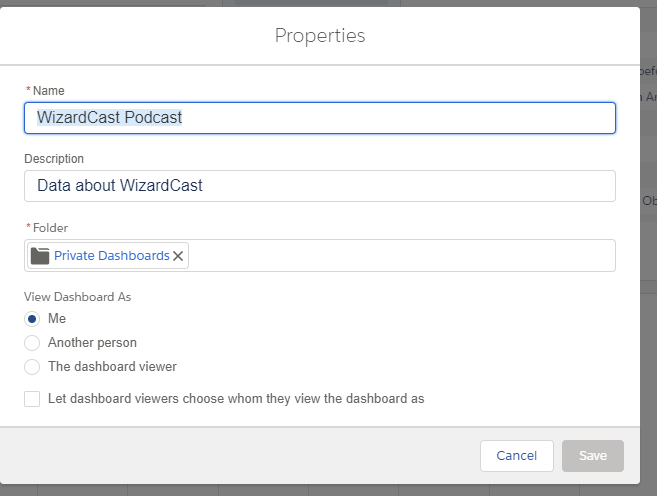
Task: Remove the Private Dashboards folder with X
Action: 178,256
